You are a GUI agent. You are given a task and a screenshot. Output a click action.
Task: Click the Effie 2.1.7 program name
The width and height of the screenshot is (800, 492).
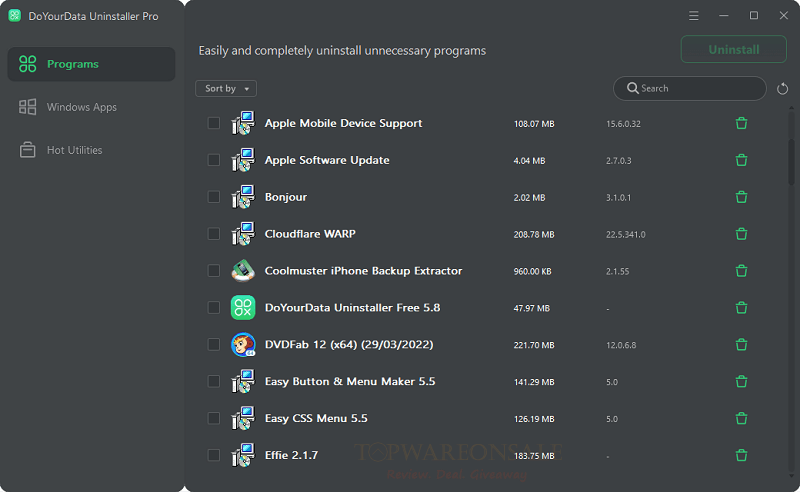click(291, 455)
